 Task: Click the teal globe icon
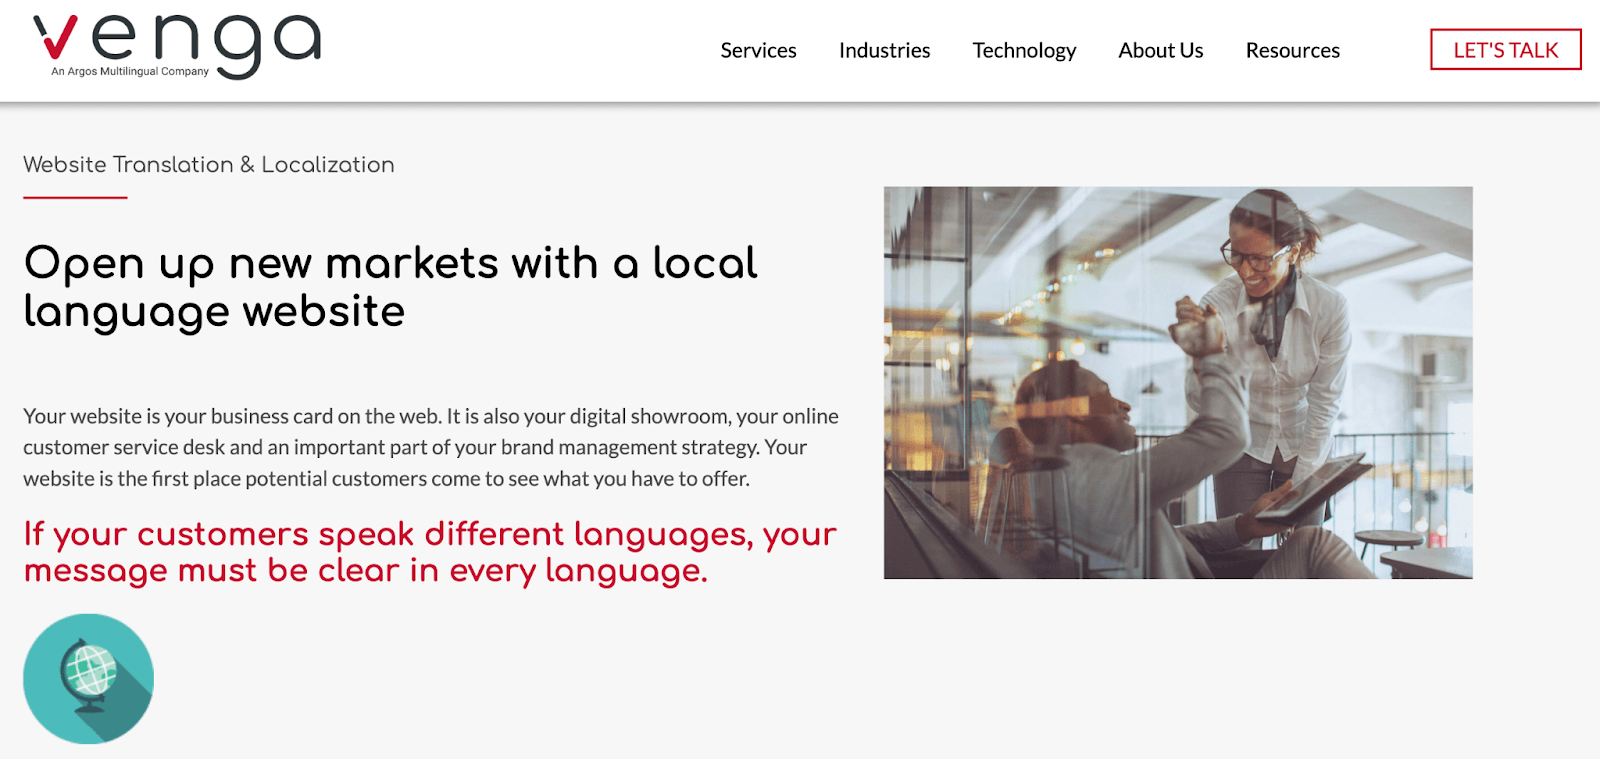click(88, 678)
